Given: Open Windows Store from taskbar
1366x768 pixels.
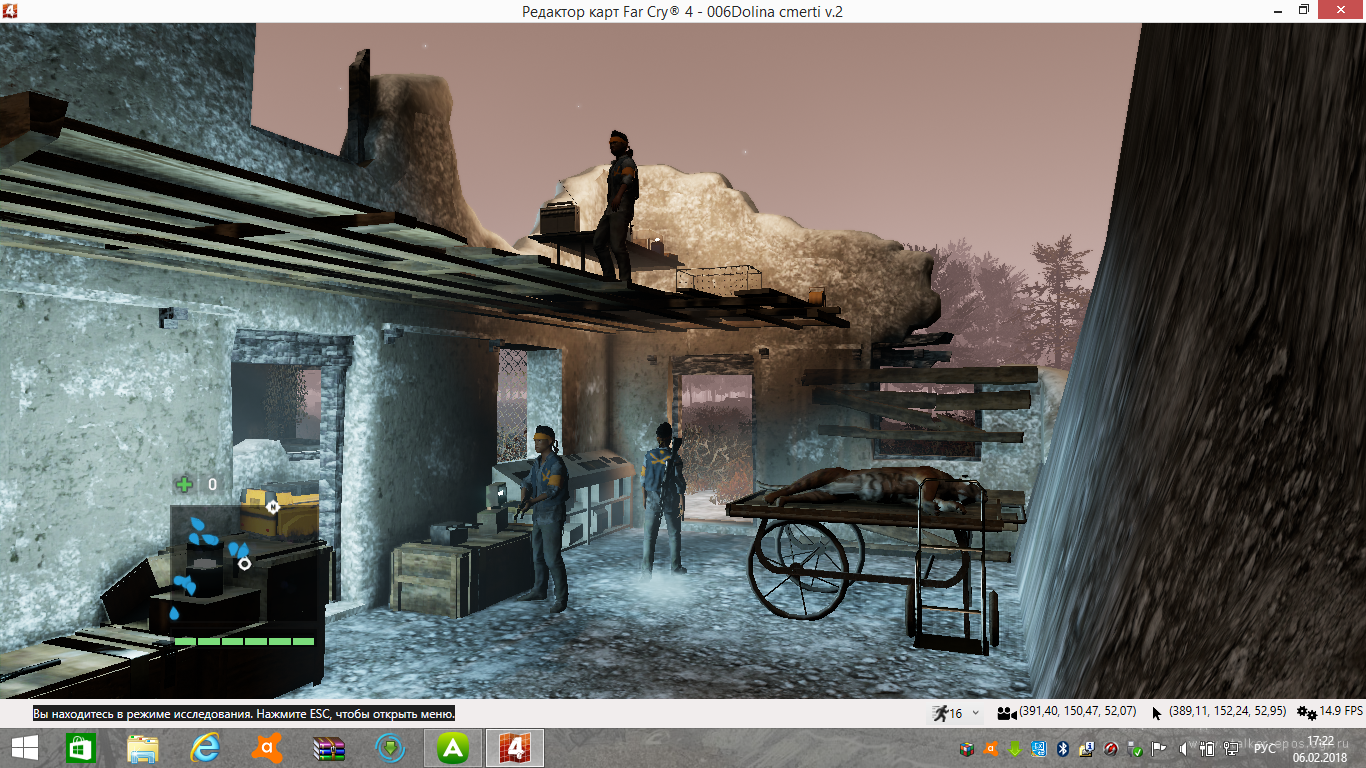Looking at the screenshot, I should [81, 748].
